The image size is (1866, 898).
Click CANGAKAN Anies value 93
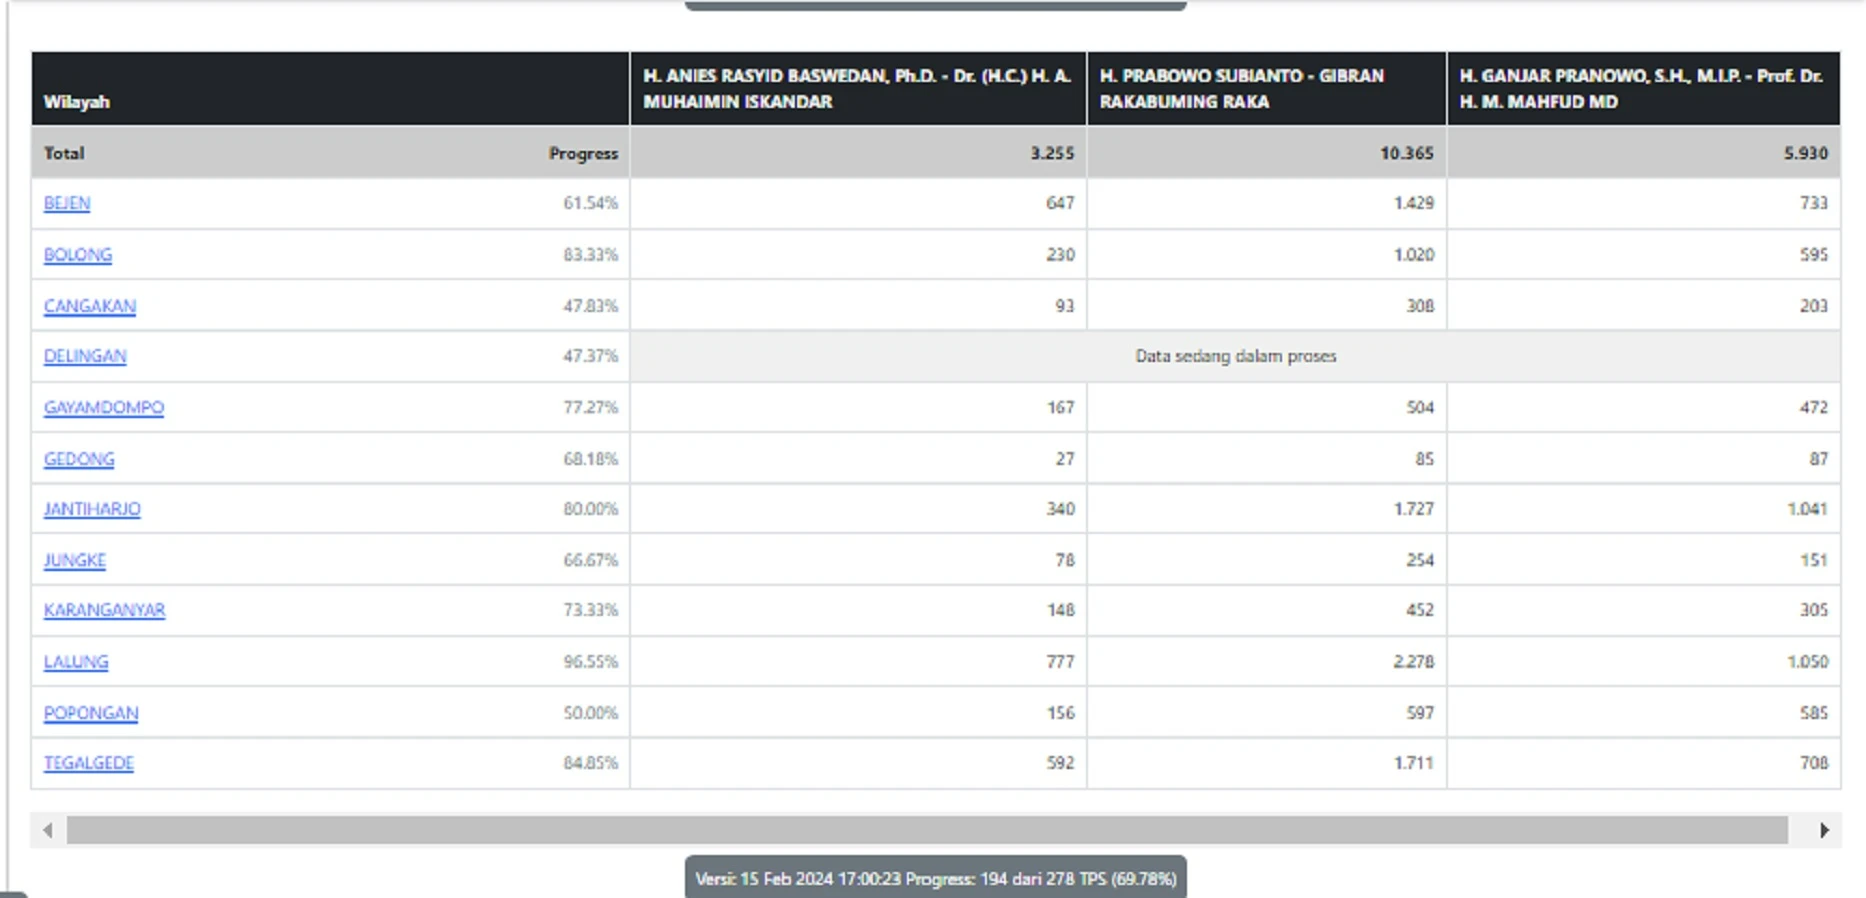1065,306
